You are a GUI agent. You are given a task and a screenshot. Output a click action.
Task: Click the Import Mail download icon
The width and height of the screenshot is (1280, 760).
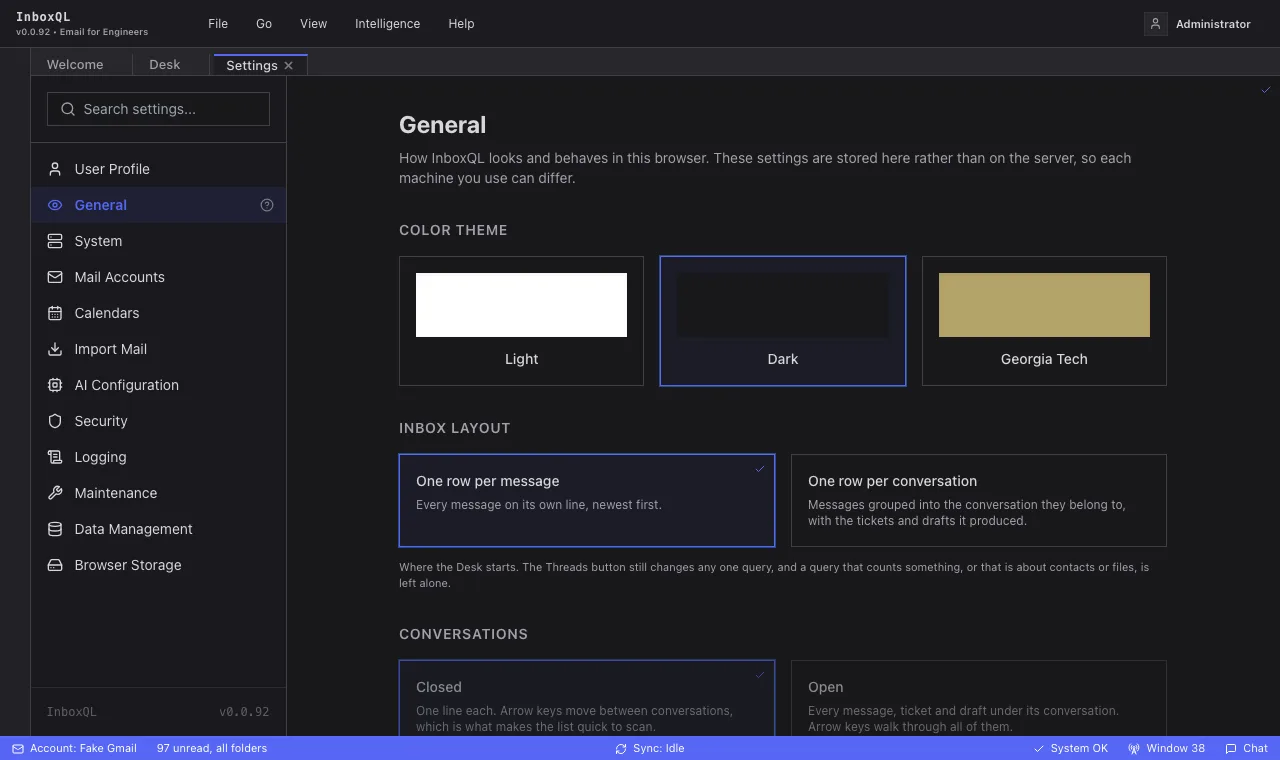[55, 349]
